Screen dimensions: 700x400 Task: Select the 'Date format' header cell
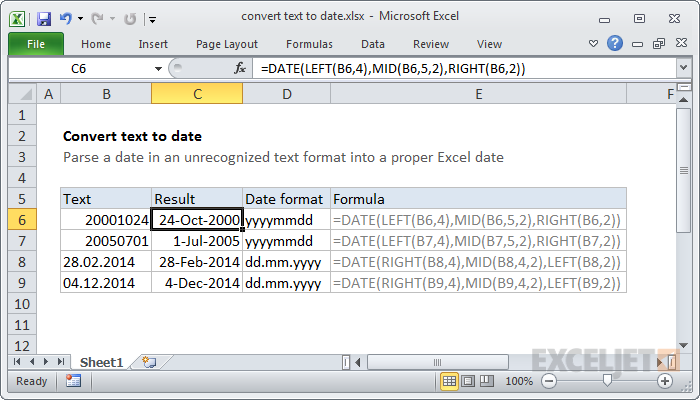click(x=286, y=199)
